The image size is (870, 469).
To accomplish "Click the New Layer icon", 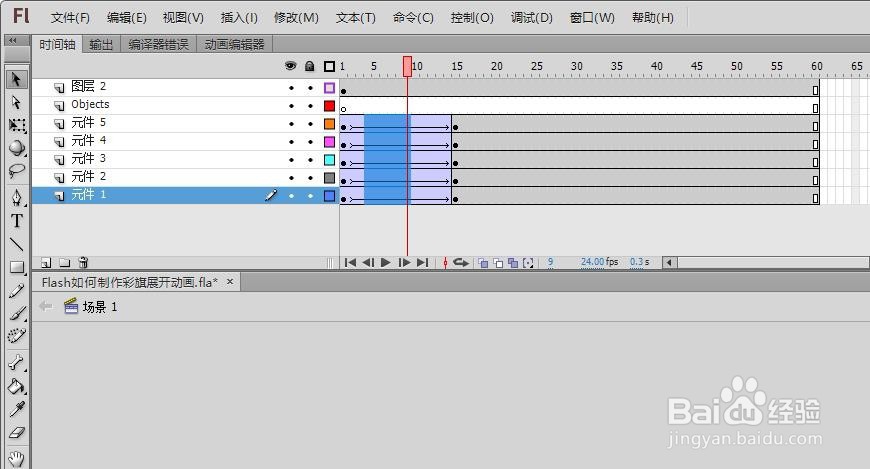I will coord(47,263).
